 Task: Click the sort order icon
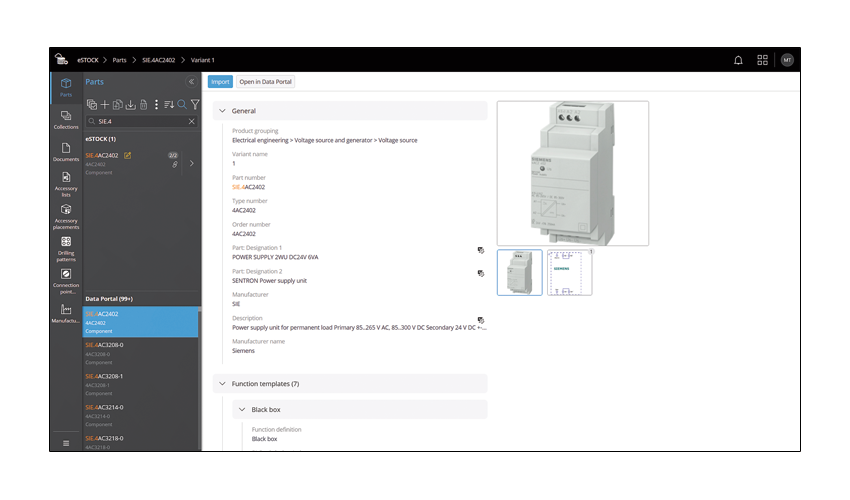(x=169, y=104)
